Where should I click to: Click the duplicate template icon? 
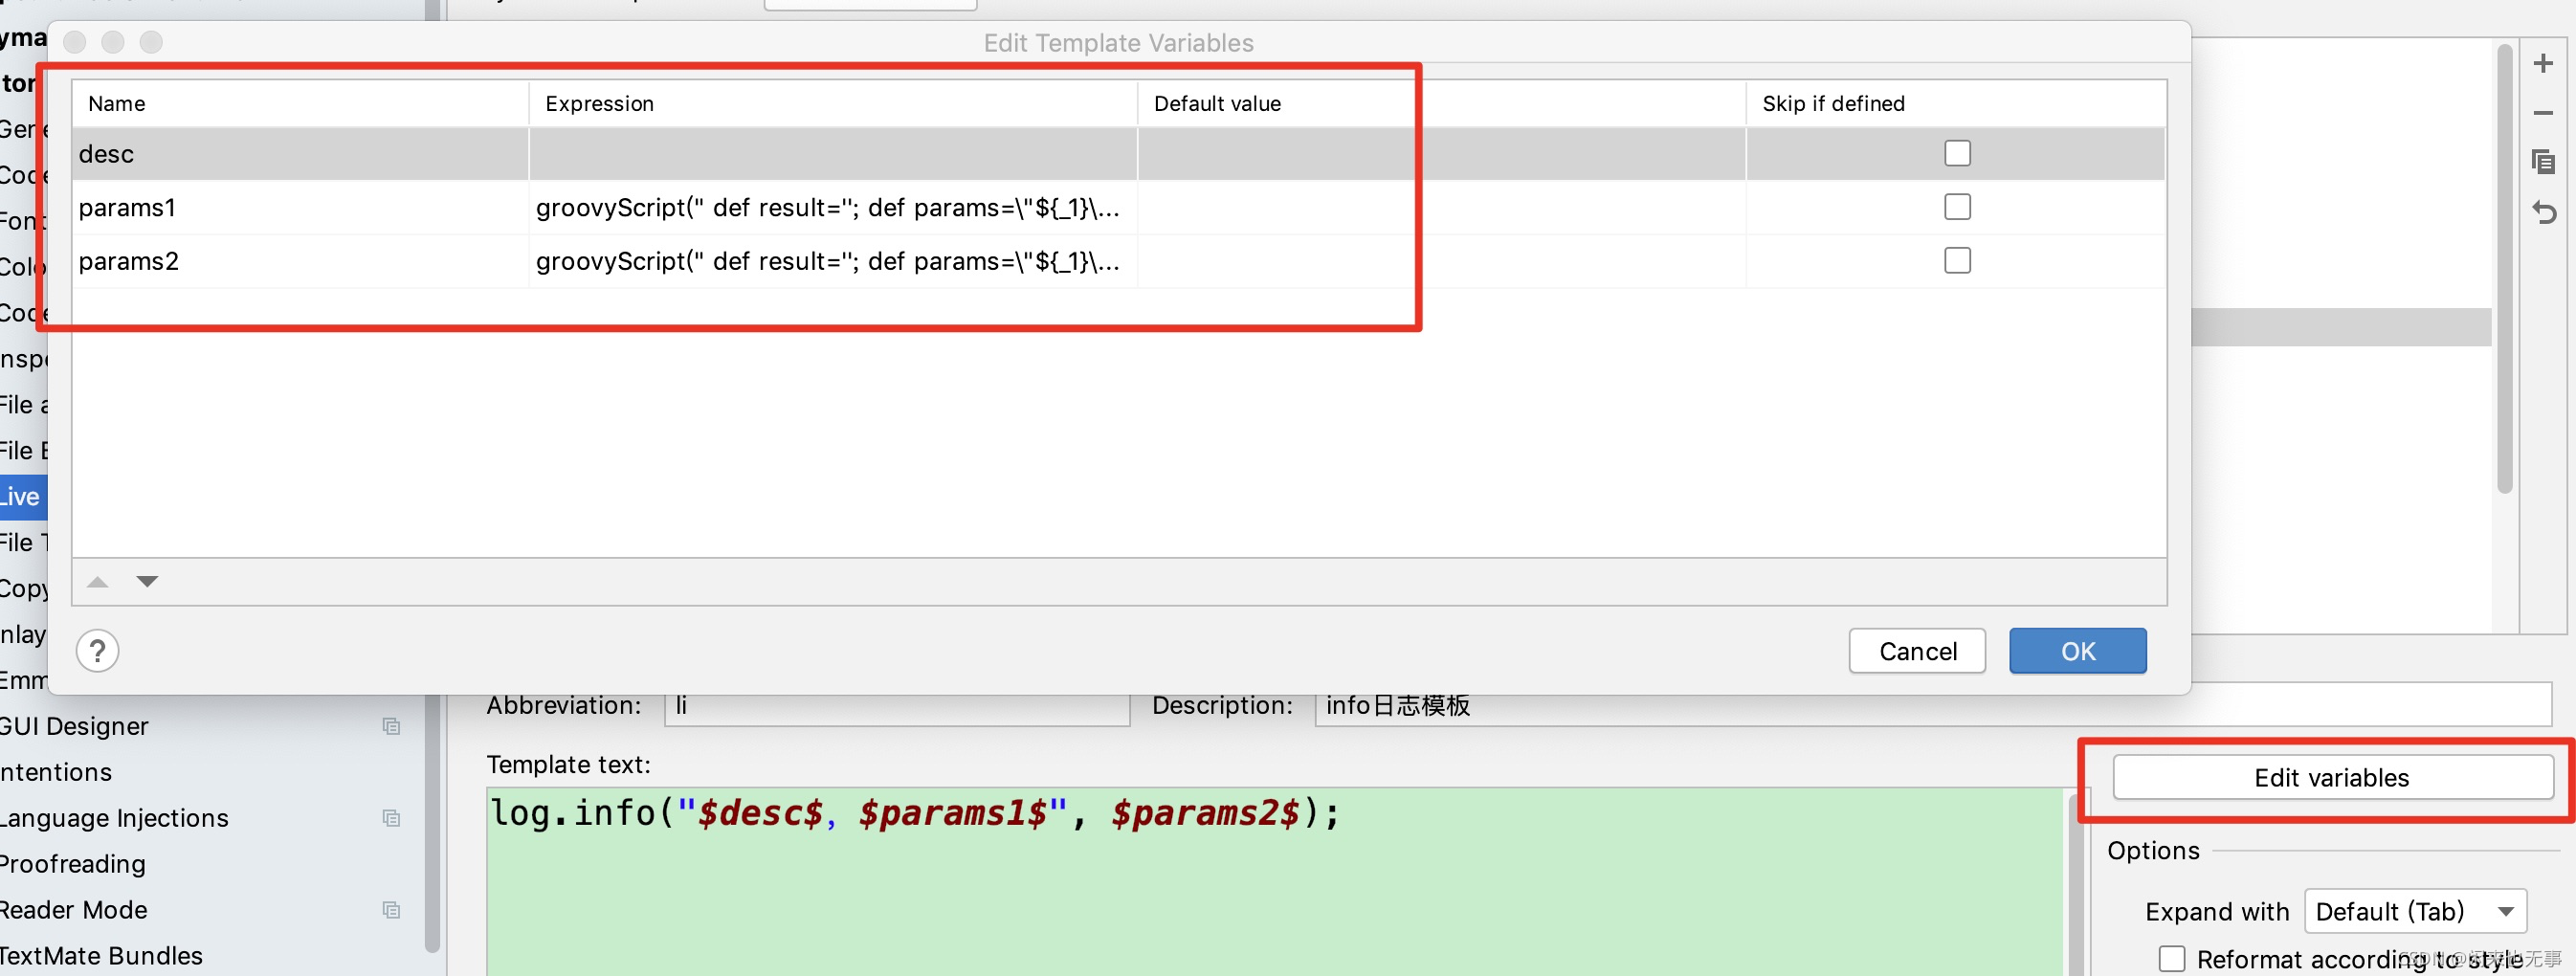tap(2543, 162)
